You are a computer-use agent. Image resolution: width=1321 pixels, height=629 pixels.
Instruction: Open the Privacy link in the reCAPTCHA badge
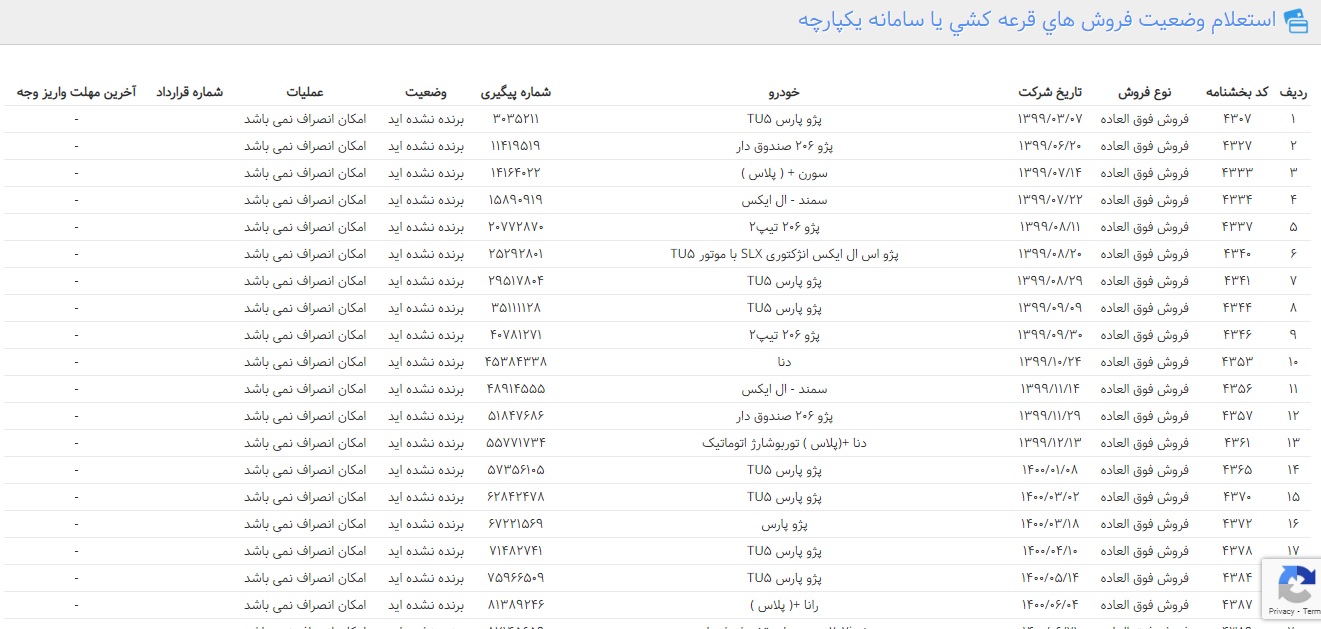tap(1281, 611)
